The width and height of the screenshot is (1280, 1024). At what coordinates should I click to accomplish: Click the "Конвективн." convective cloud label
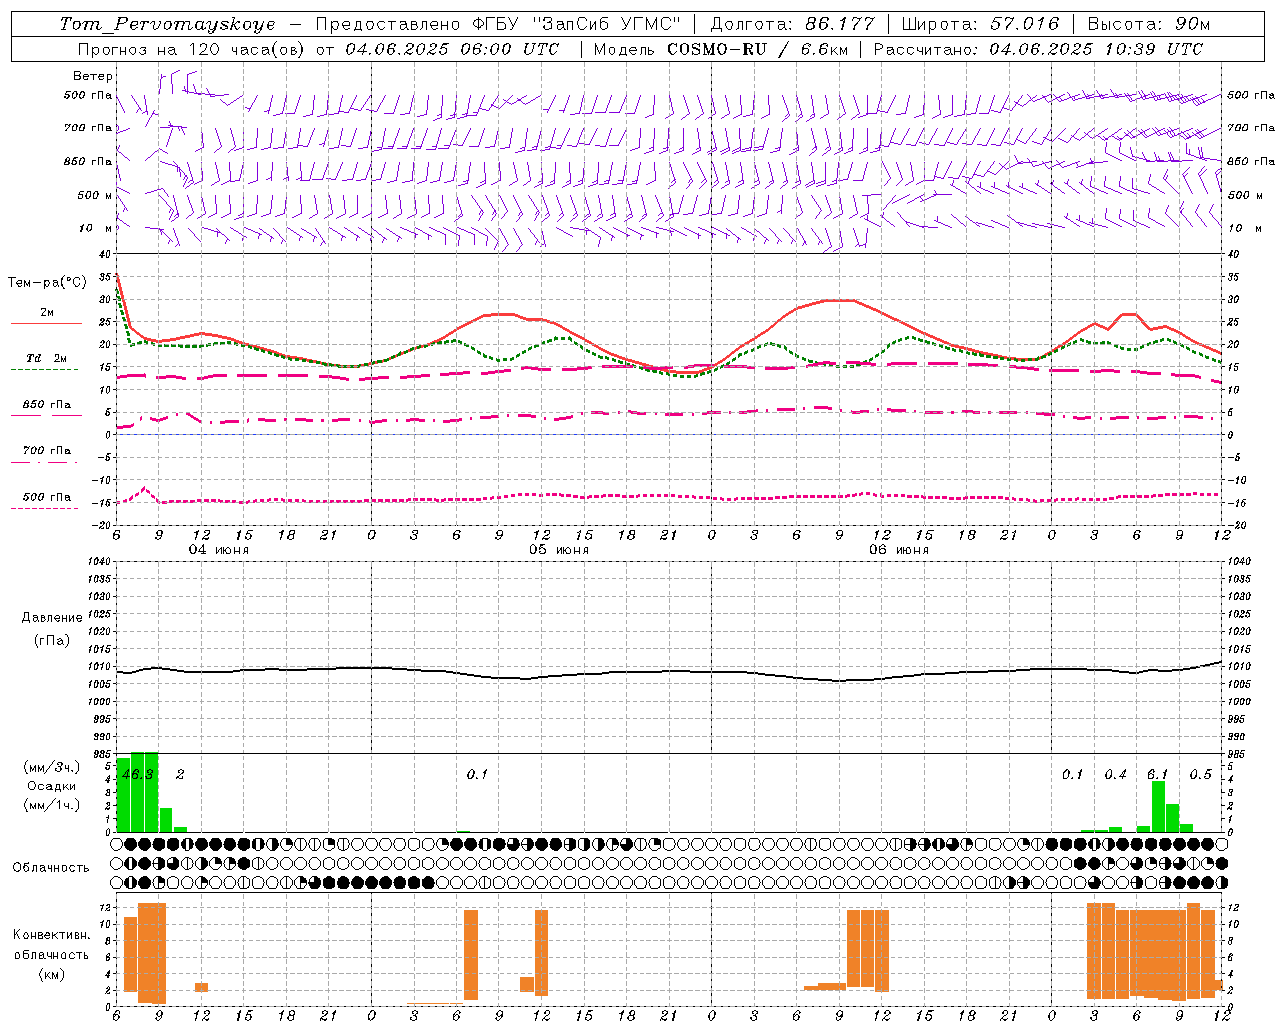coord(51,935)
